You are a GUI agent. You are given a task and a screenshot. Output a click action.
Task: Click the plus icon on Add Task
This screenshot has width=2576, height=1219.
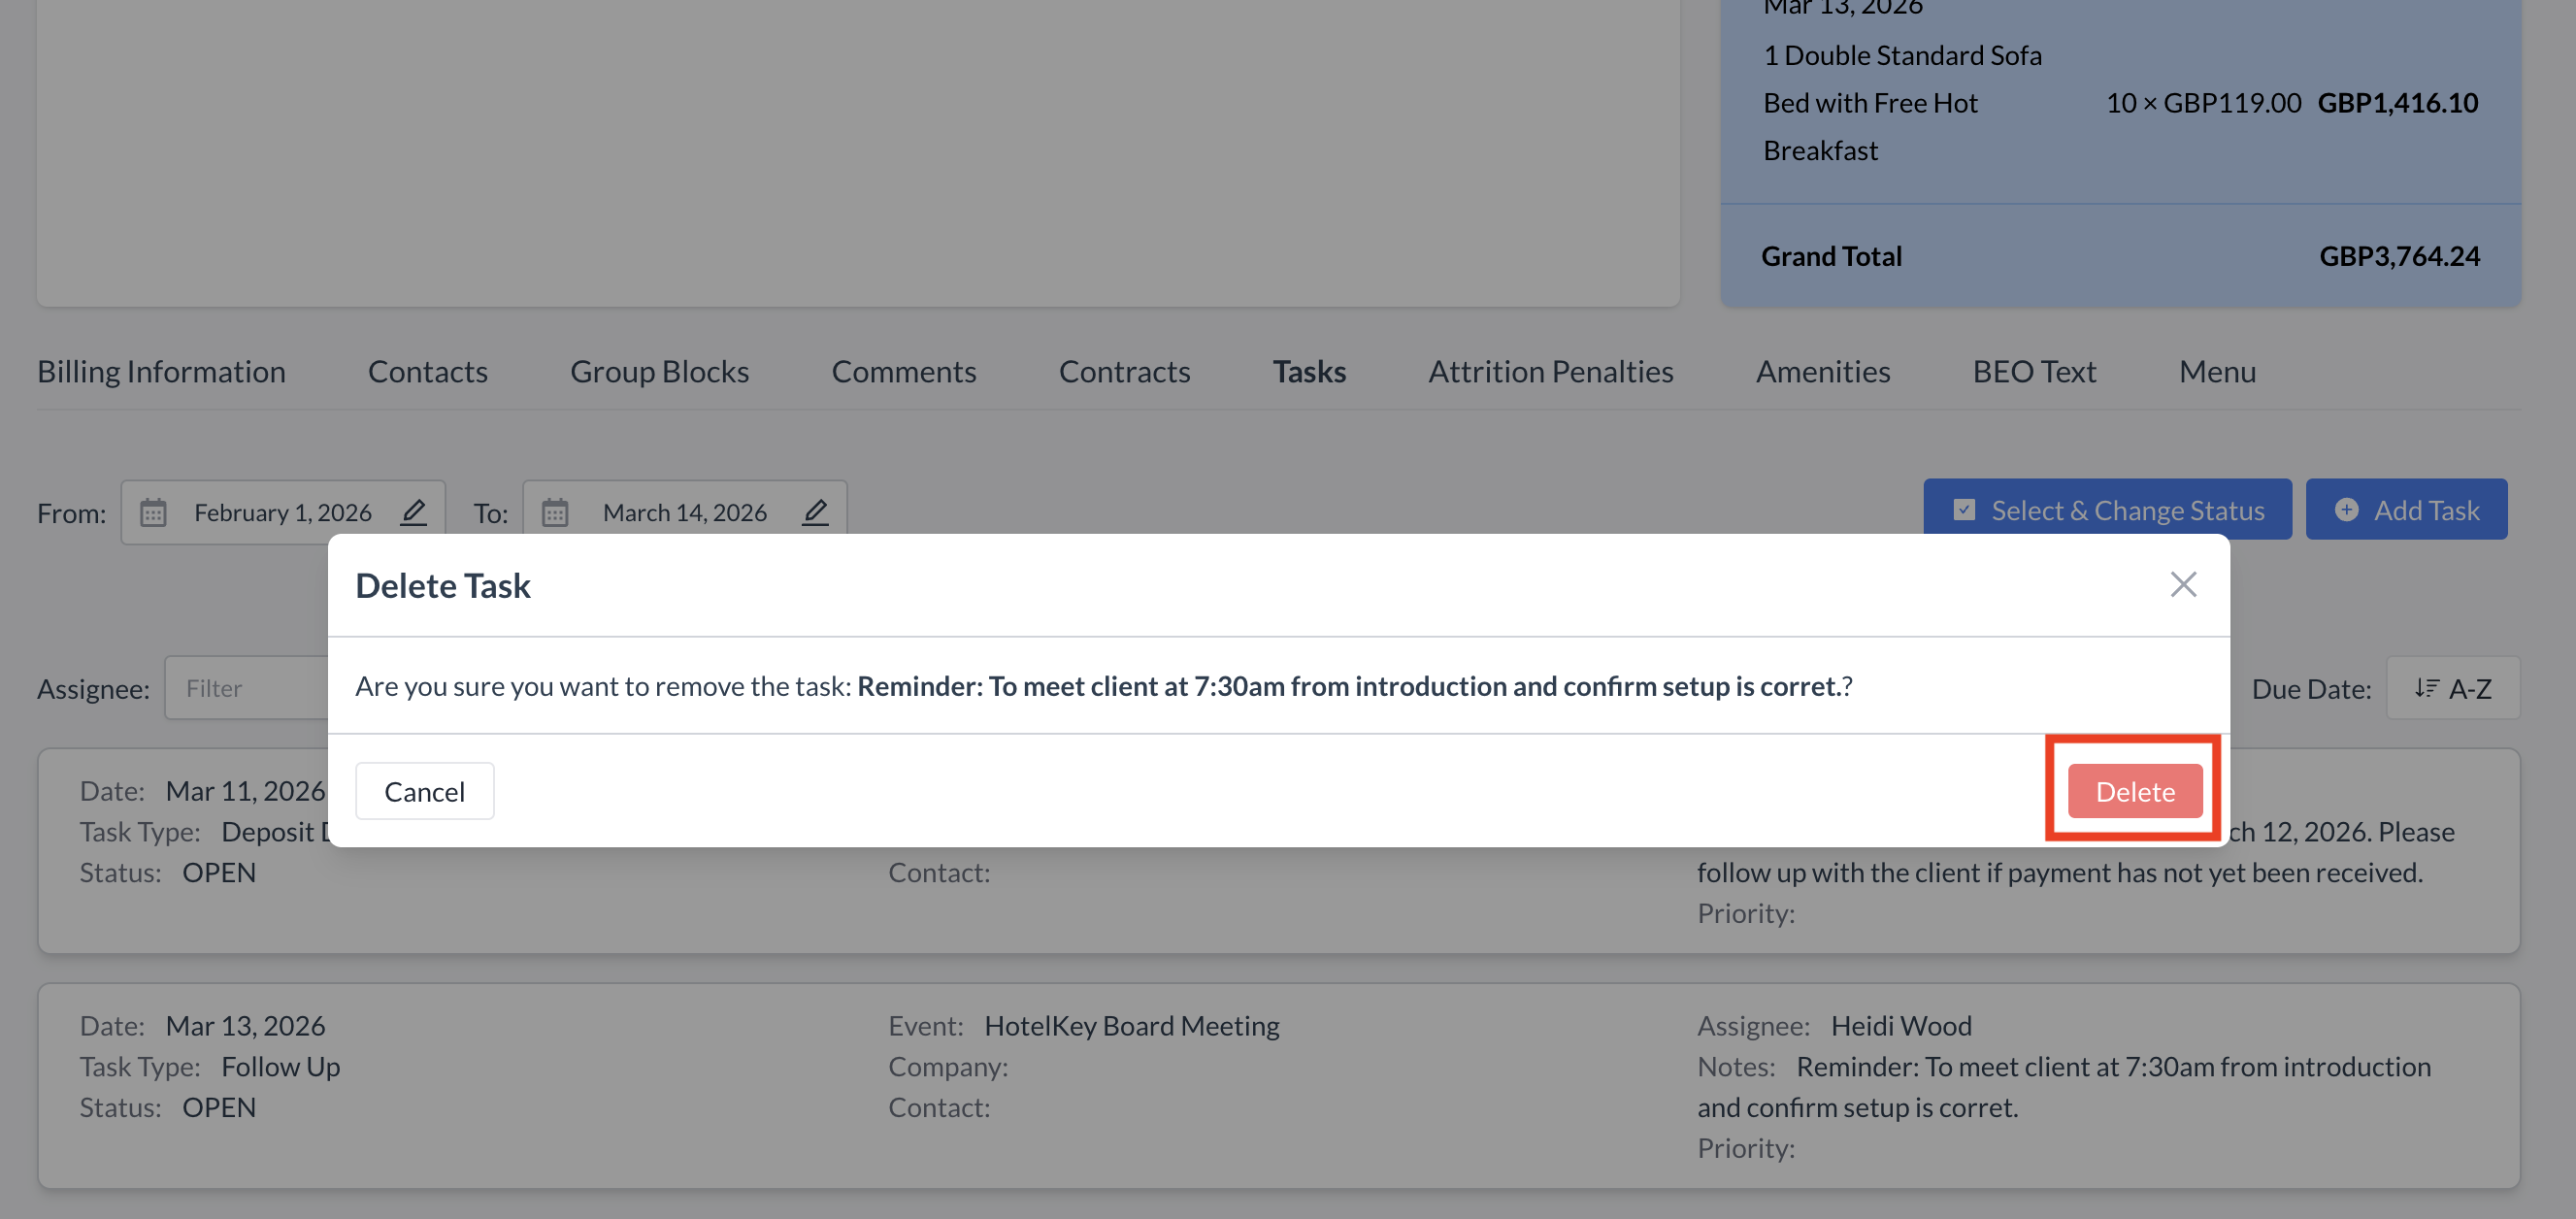click(2346, 510)
